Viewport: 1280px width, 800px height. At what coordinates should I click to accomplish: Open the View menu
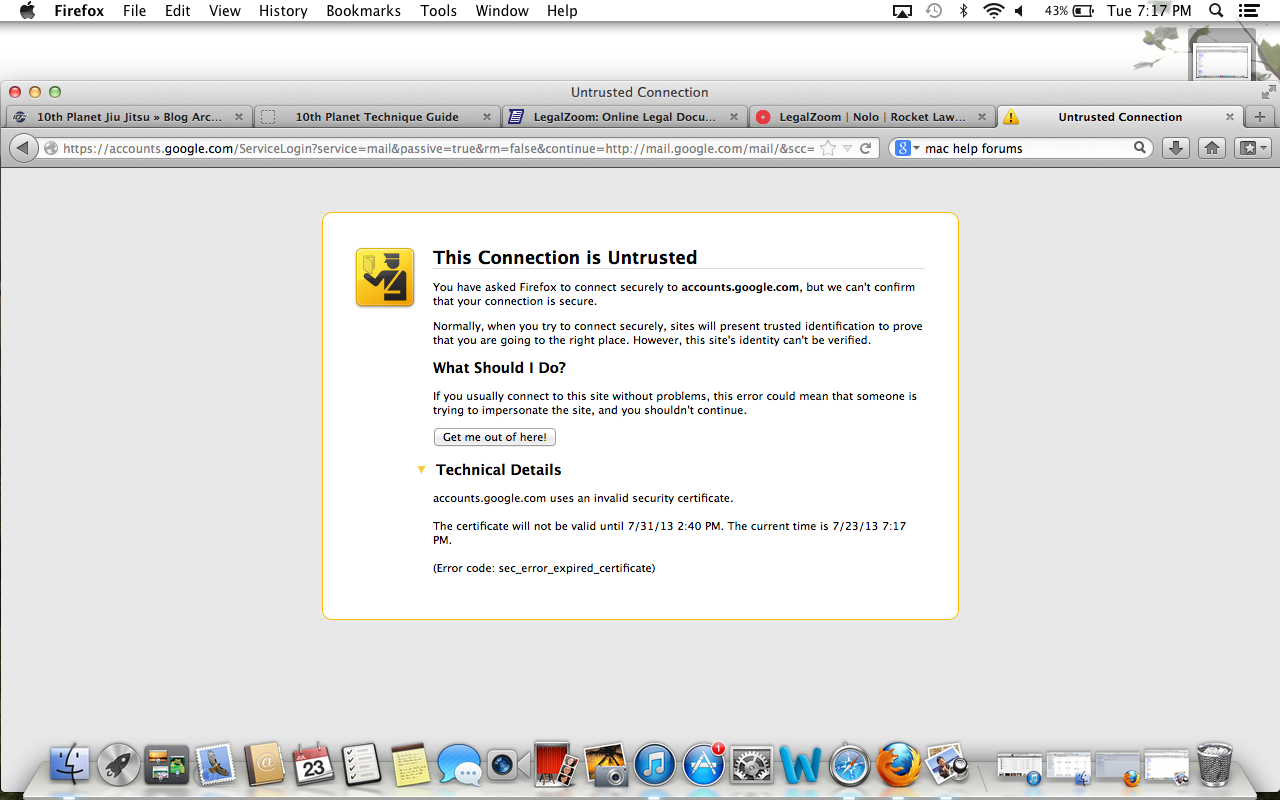coord(225,11)
